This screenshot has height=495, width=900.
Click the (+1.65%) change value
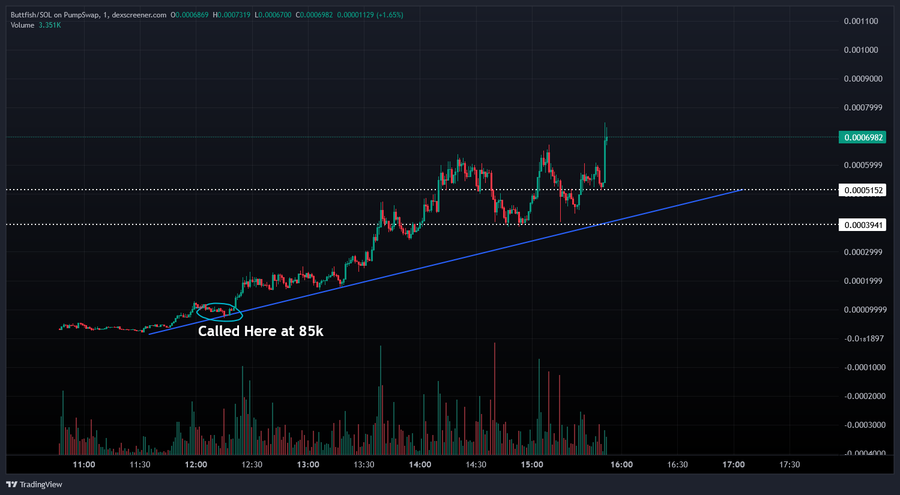pos(390,15)
